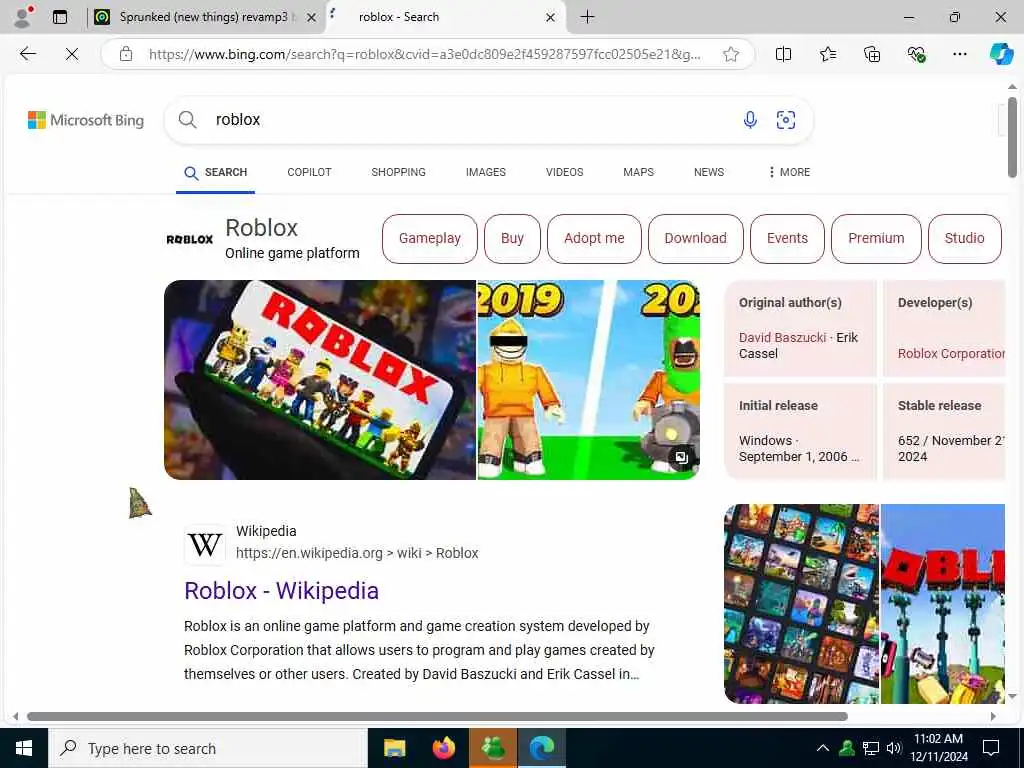Open the Roblox Corporation link
The height and width of the screenshot is (768, 1024).
tap(951, 354)
